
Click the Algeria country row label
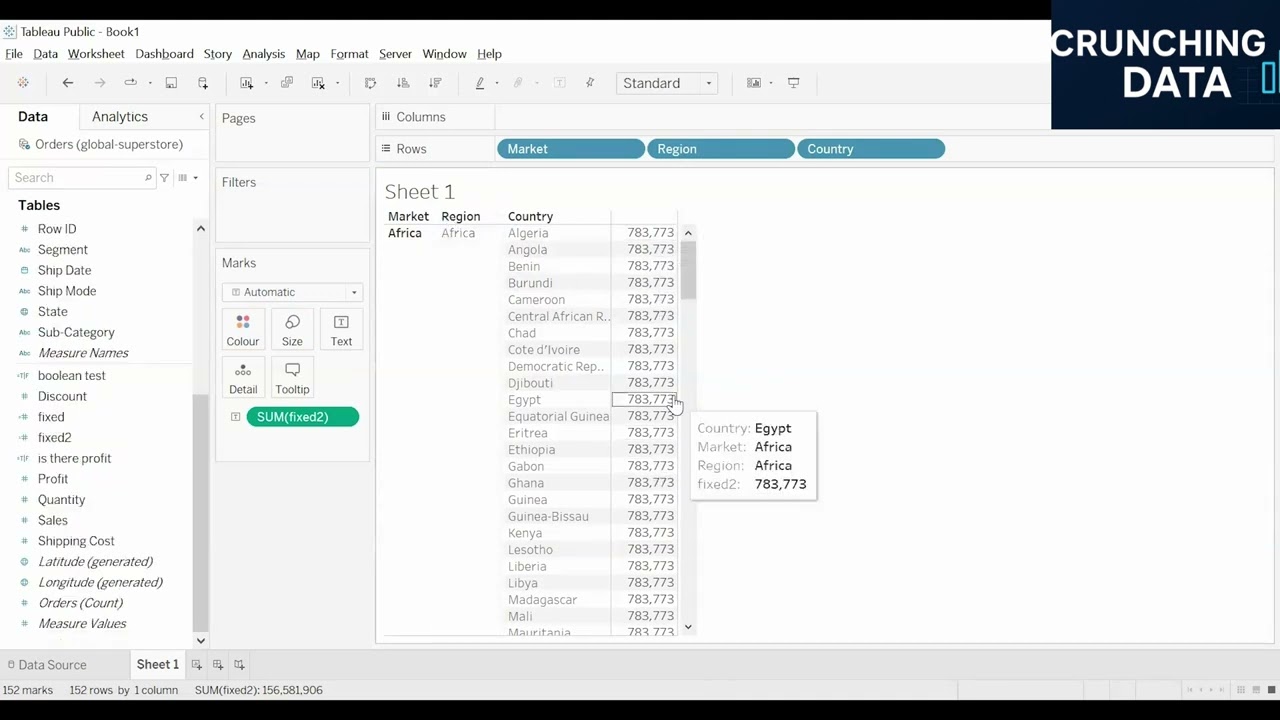click(528, 233)
